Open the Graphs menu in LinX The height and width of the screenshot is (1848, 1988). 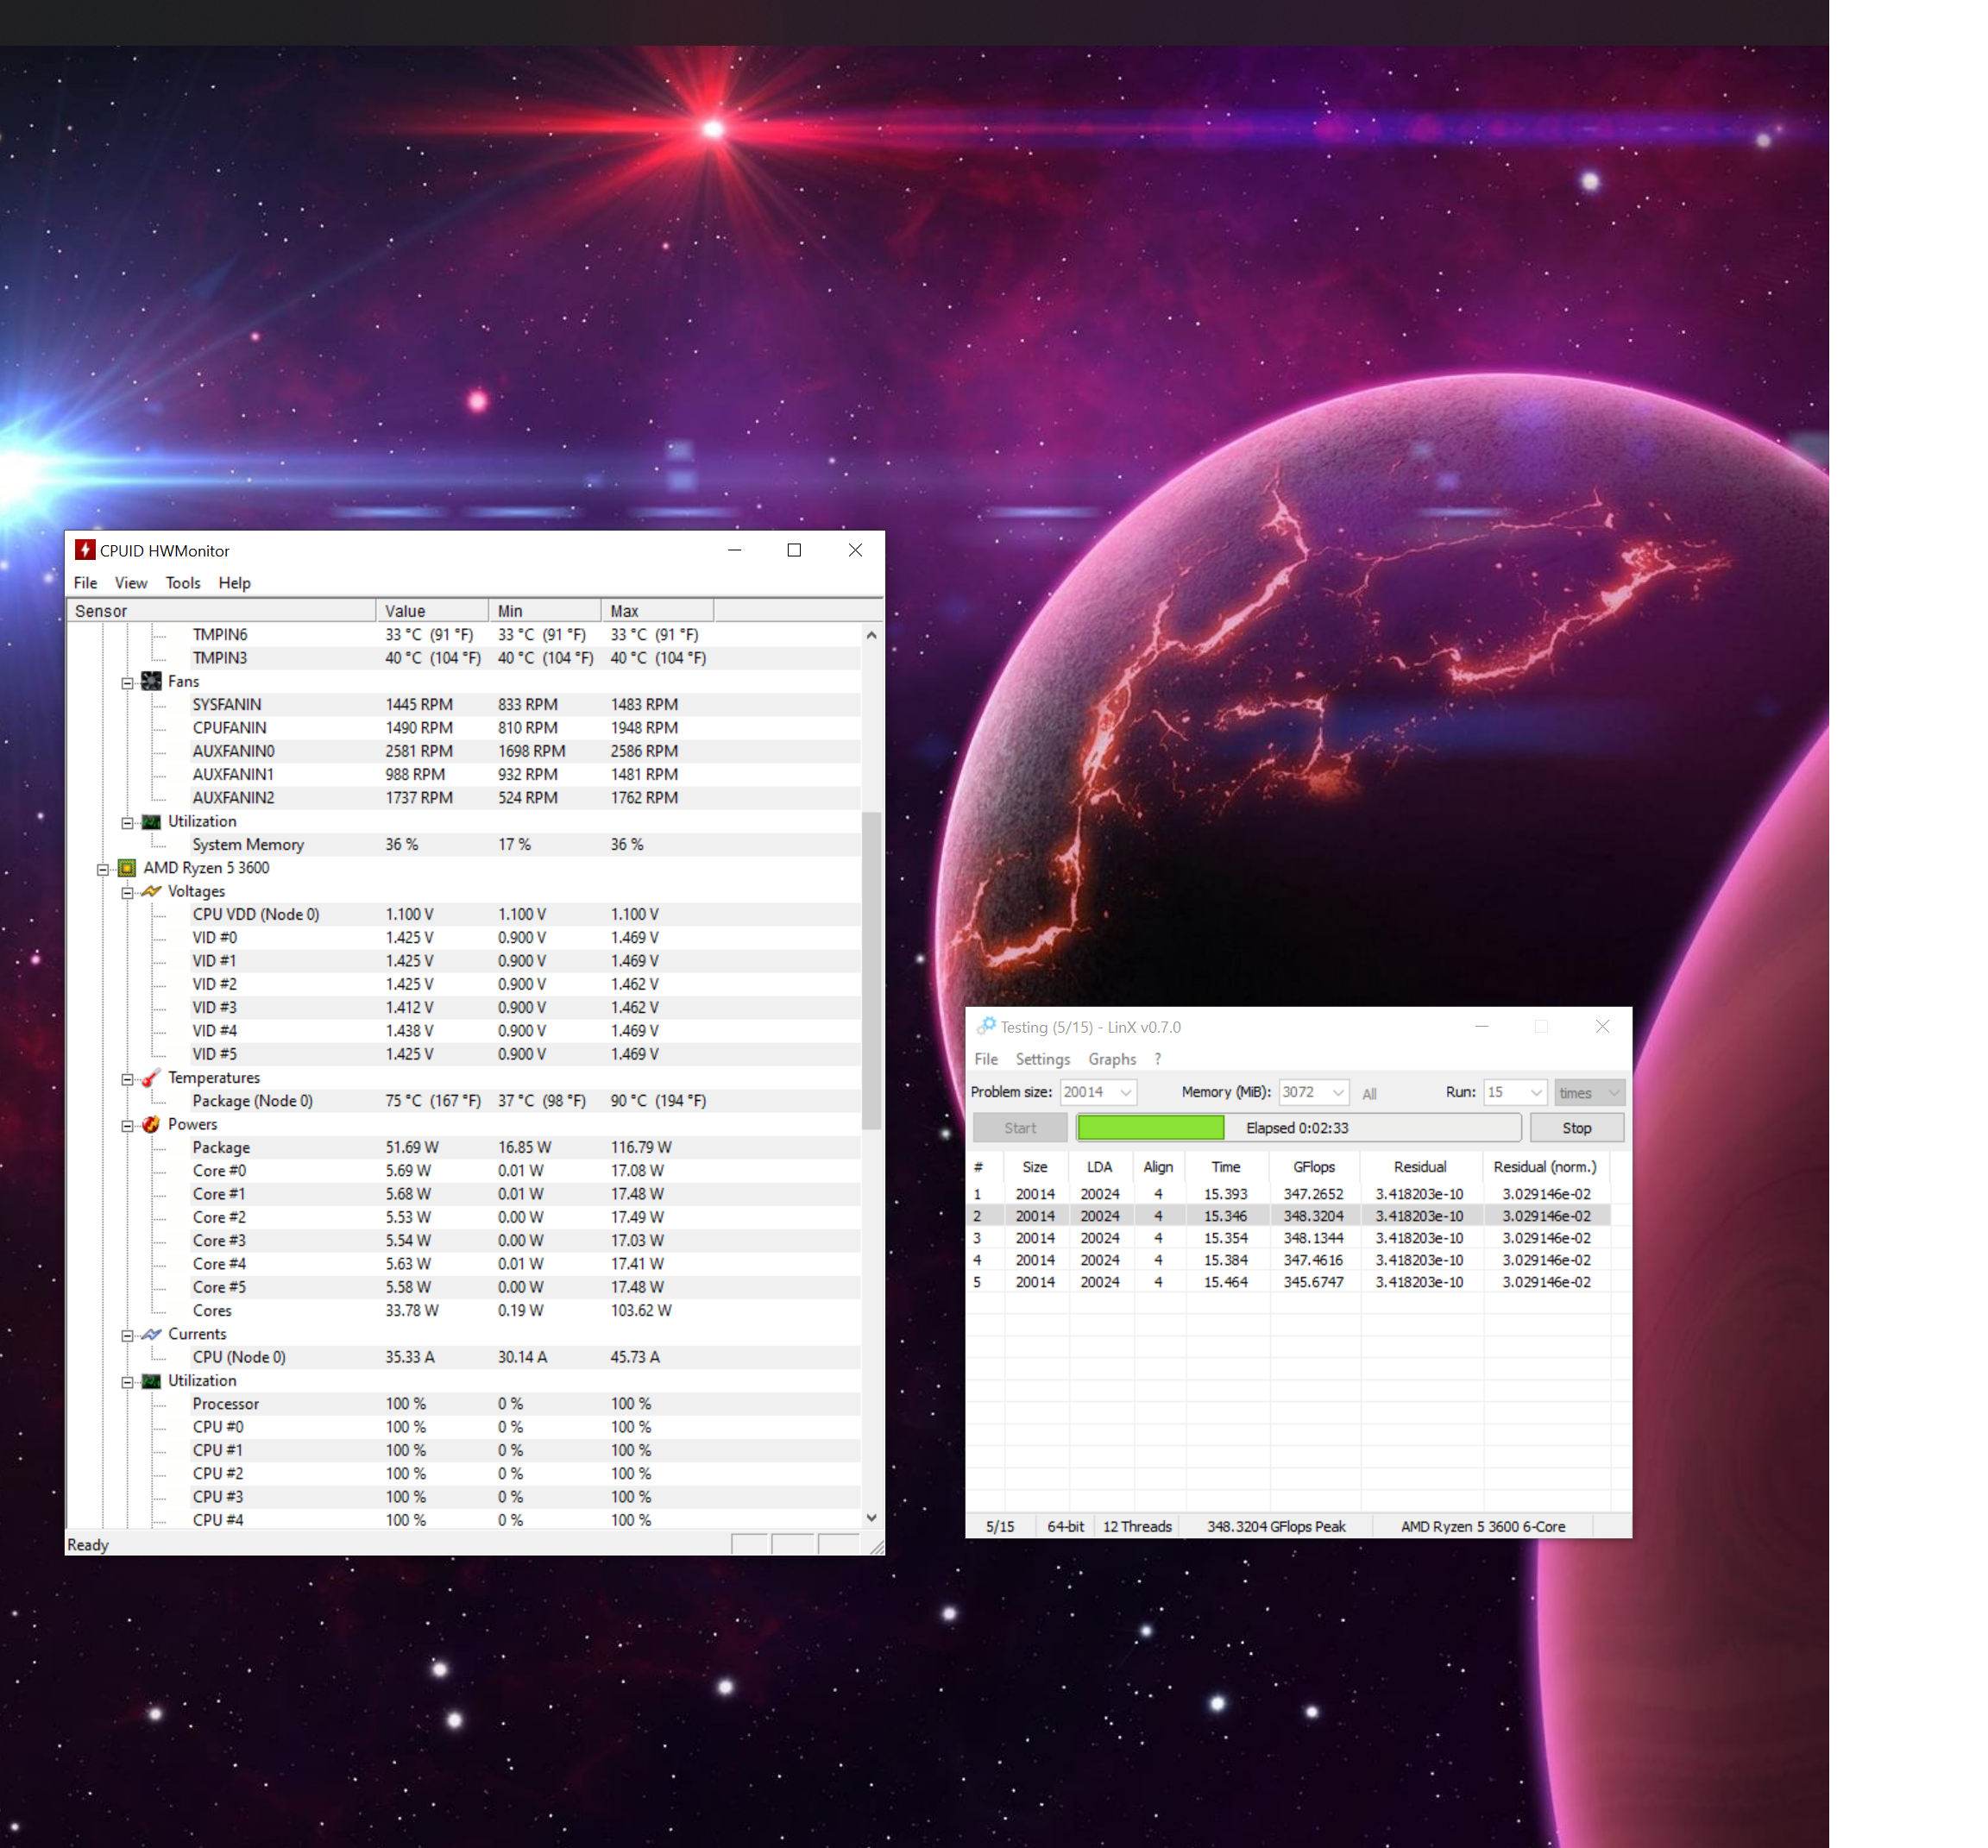[1112, 1059]
